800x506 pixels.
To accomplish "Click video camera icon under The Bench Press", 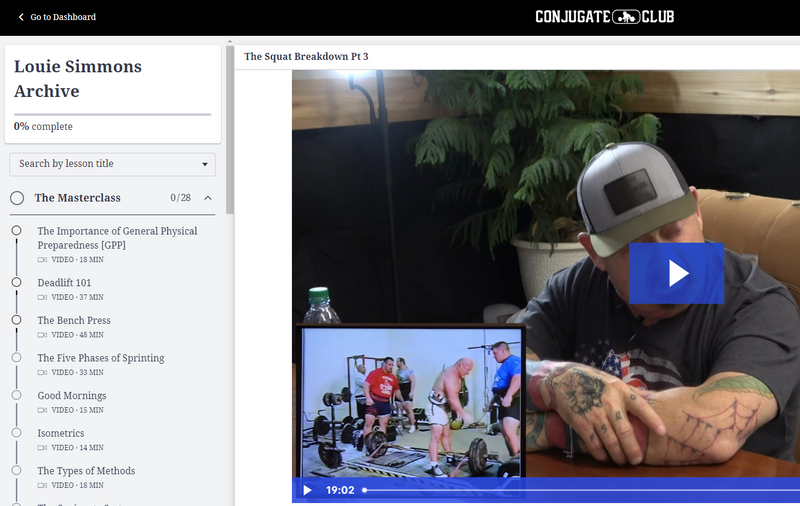I will point(42,335).
